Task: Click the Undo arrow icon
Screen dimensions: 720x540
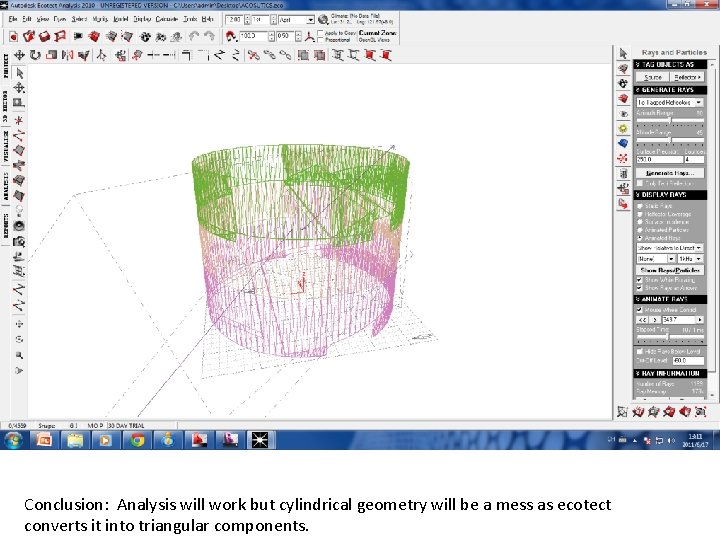Action: coord(194,36)
